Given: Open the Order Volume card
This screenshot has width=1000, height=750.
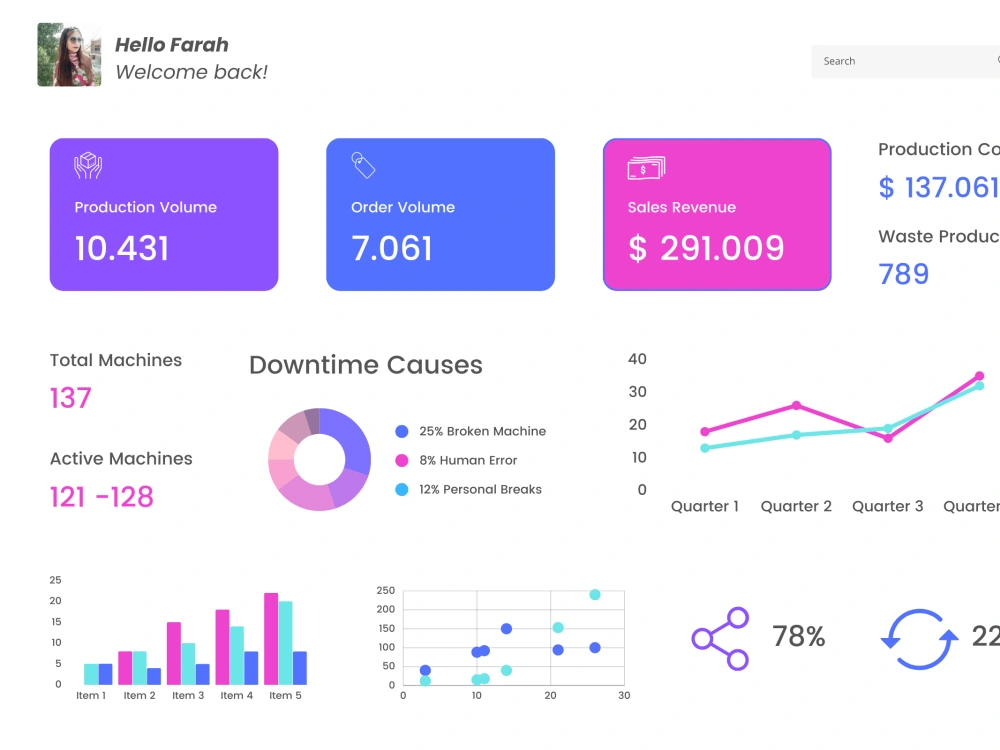Looking at the screenshot, I should (440, 214).
